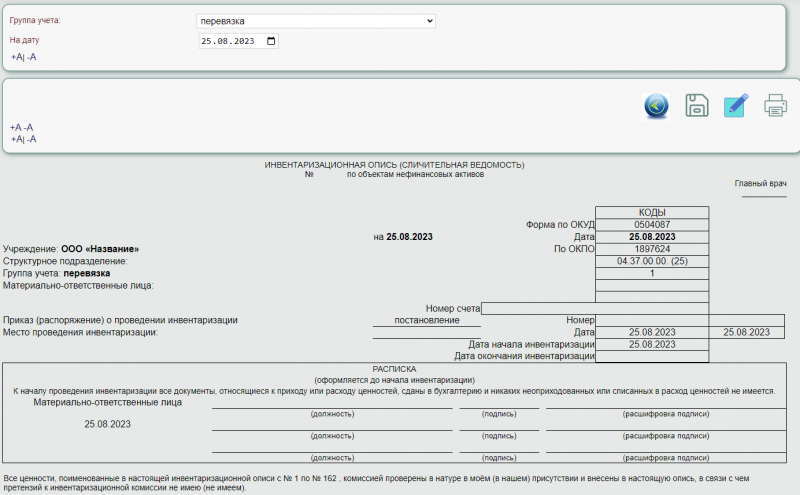
Task: Click the blue round back arrow icon
Action: pos(656,105)
